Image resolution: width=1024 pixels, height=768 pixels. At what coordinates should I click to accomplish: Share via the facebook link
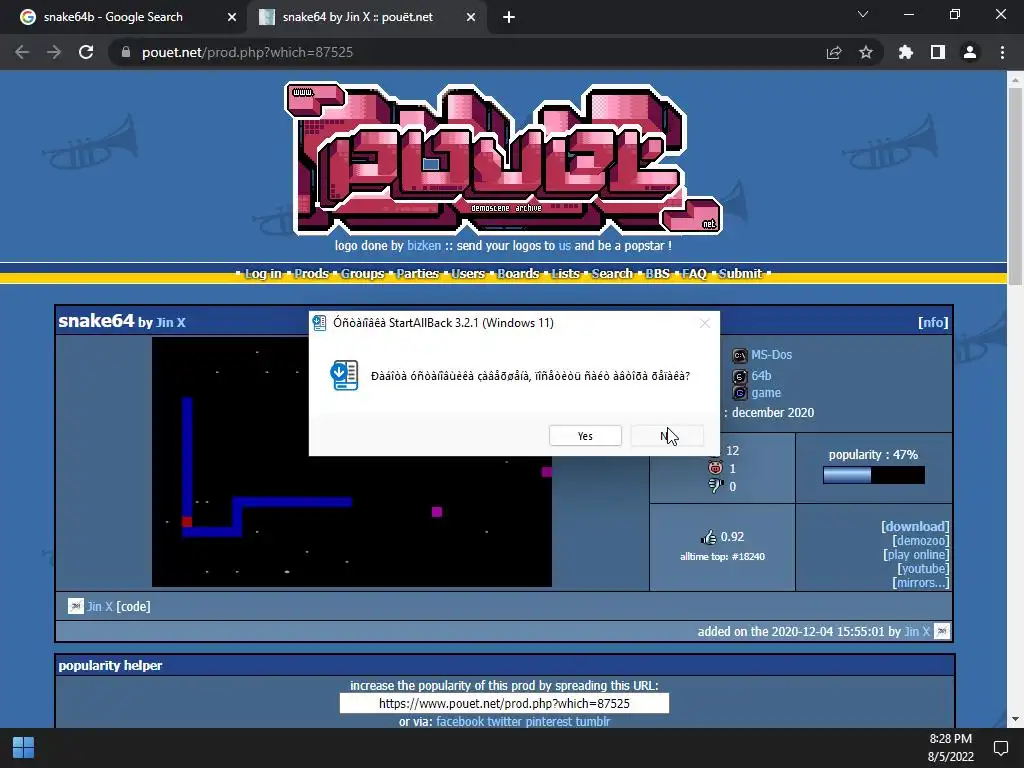point(460,721)
